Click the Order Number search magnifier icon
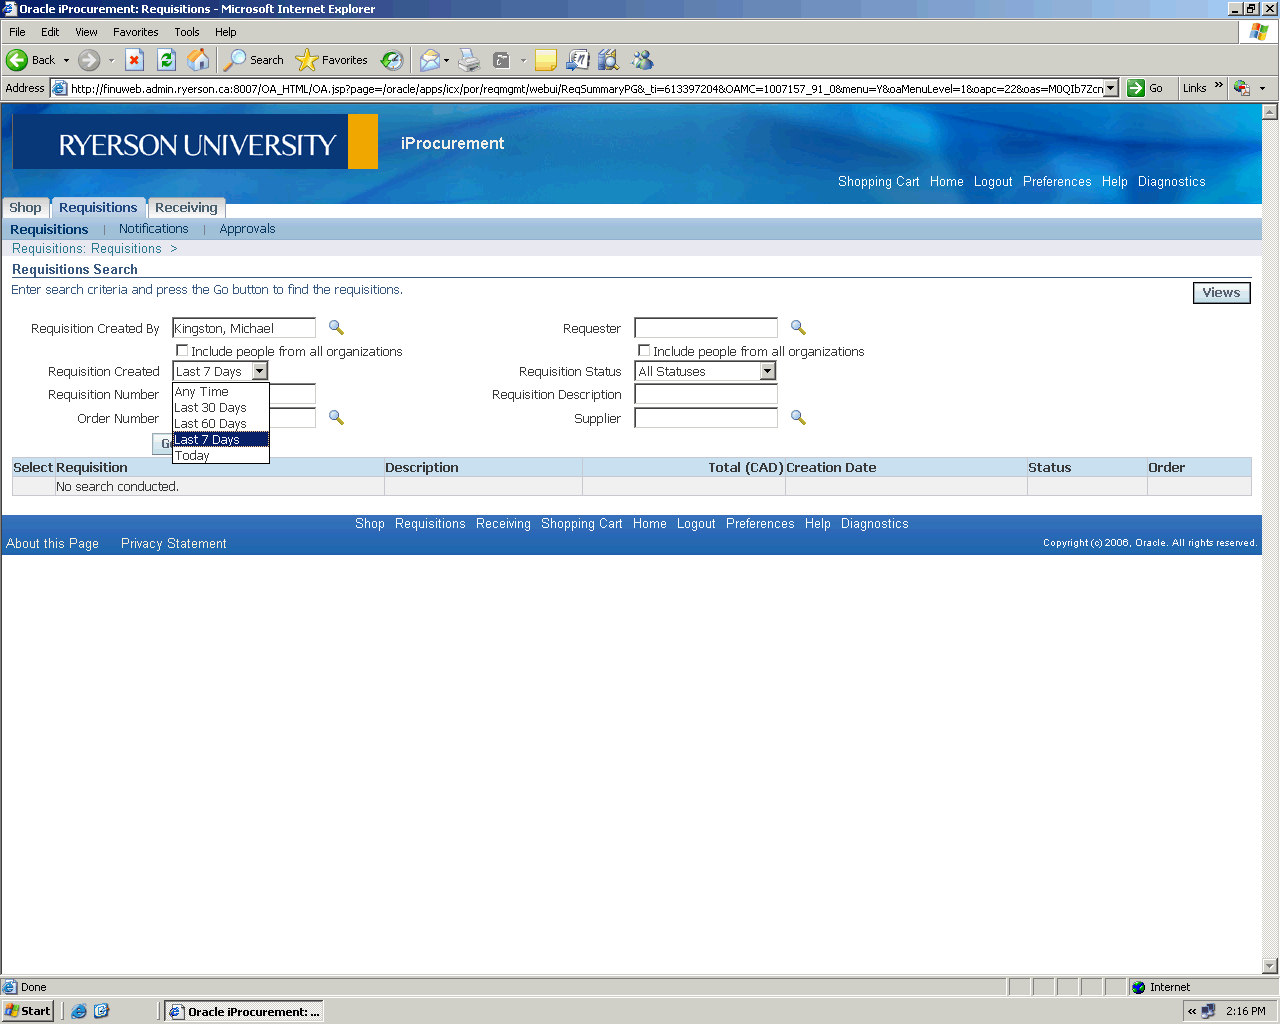The image size is (1280, 1024). coord(336,418)
